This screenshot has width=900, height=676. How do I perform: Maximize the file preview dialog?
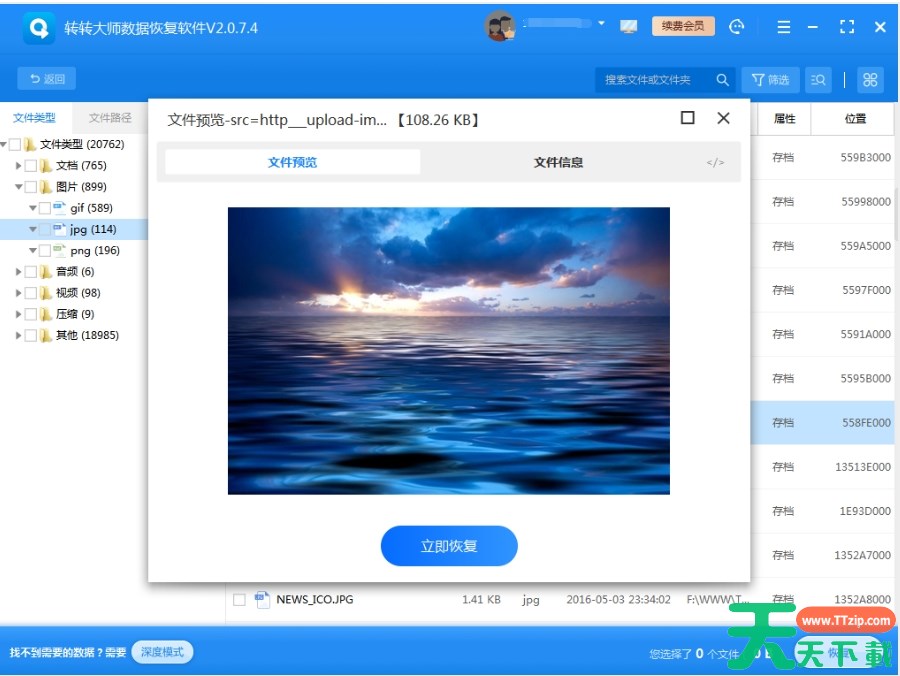coord(687,118)
